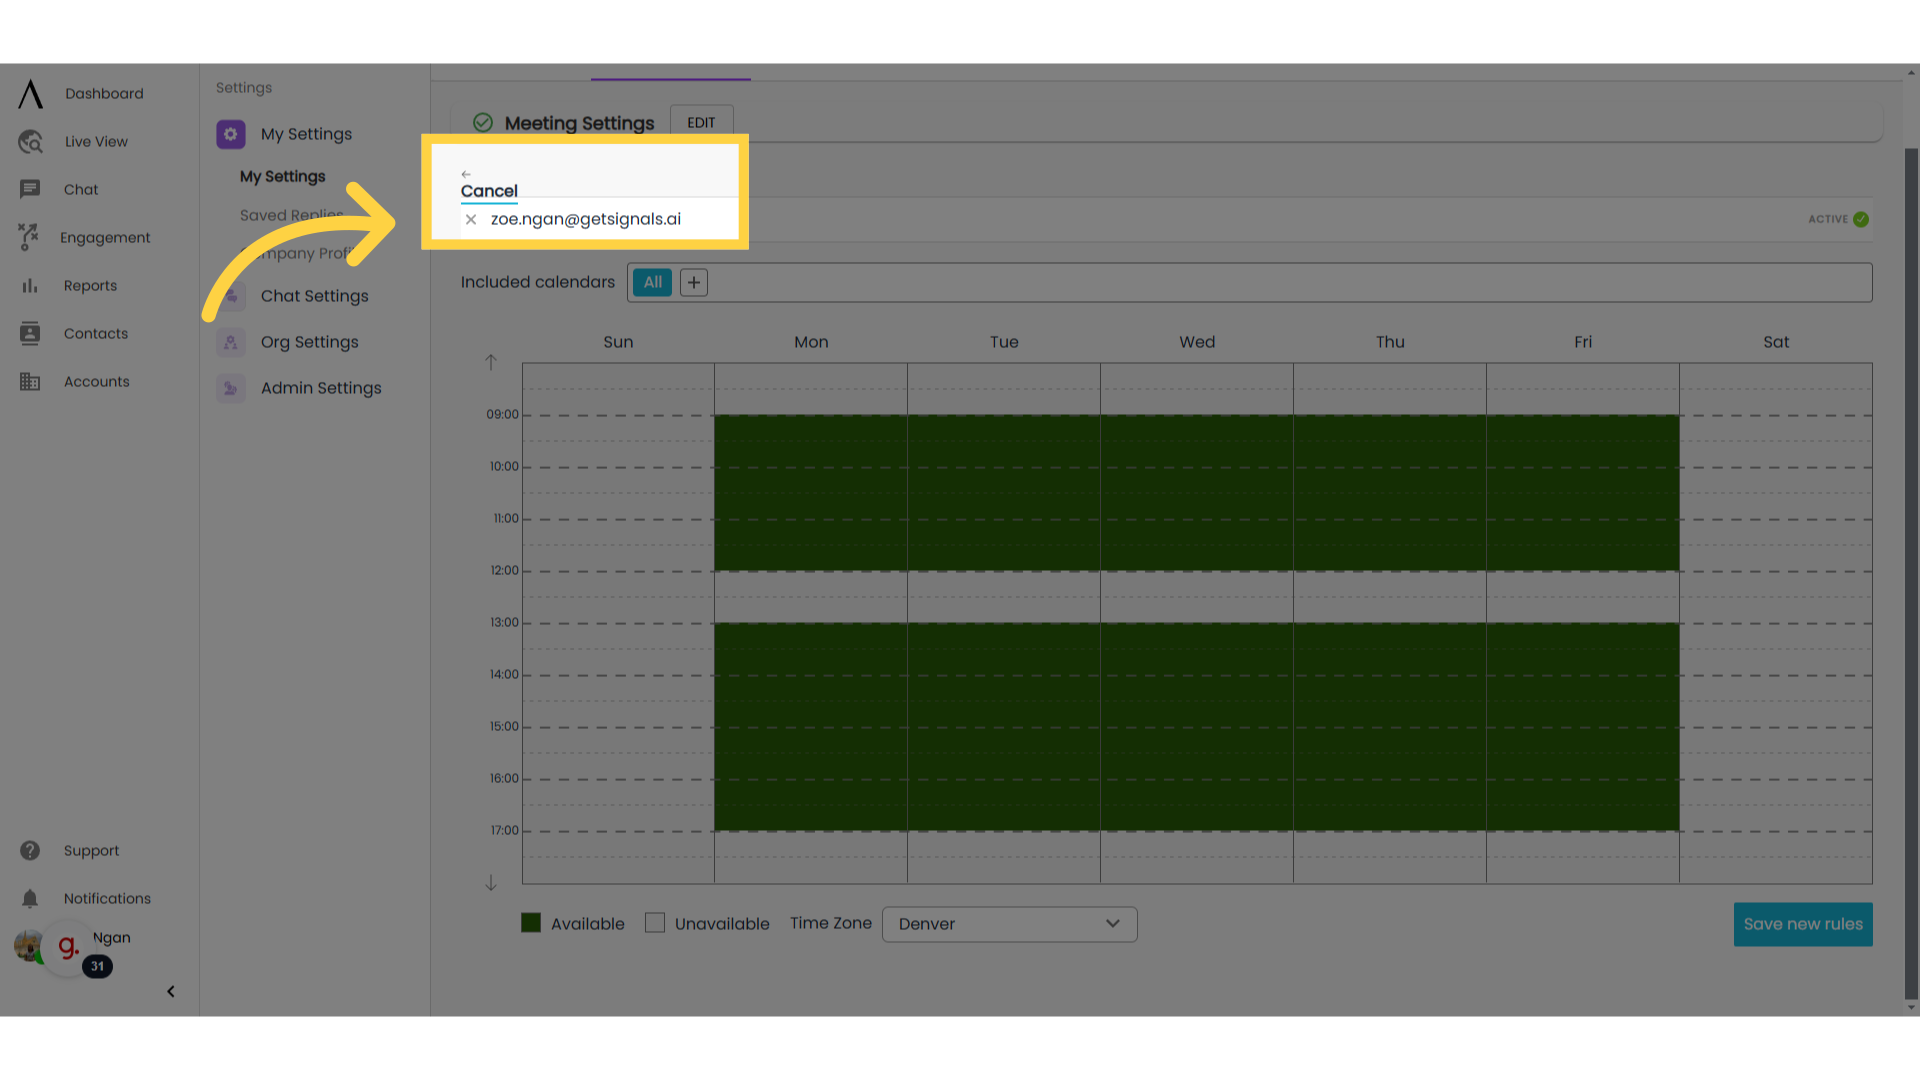Remove zoe.ngan@getsignals.ai email tag
Viewport: 1920px width, 1080px height.
[471, 219]
